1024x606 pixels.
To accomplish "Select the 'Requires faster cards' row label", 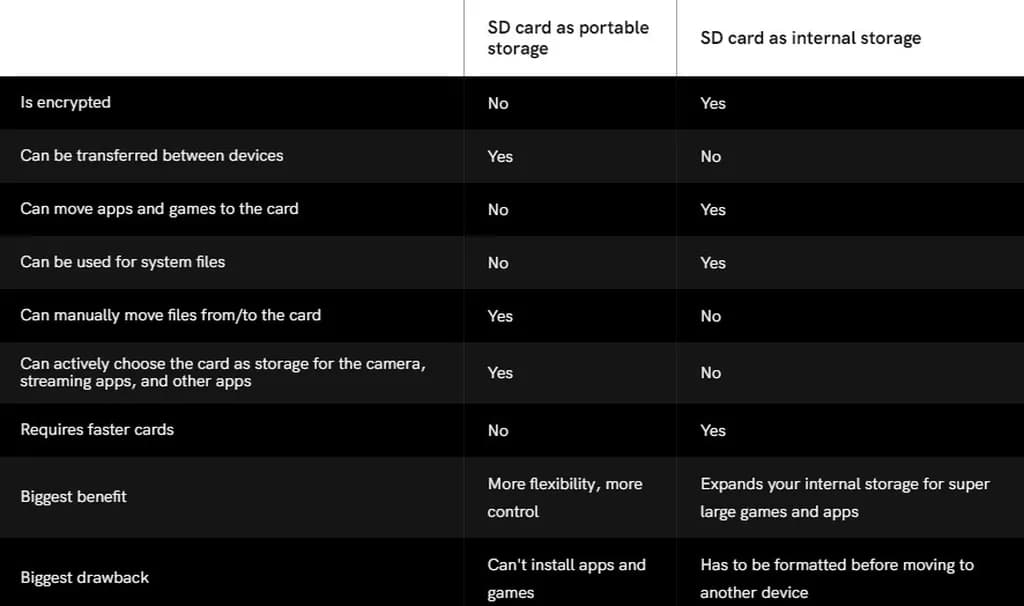I will click(97, 429).
